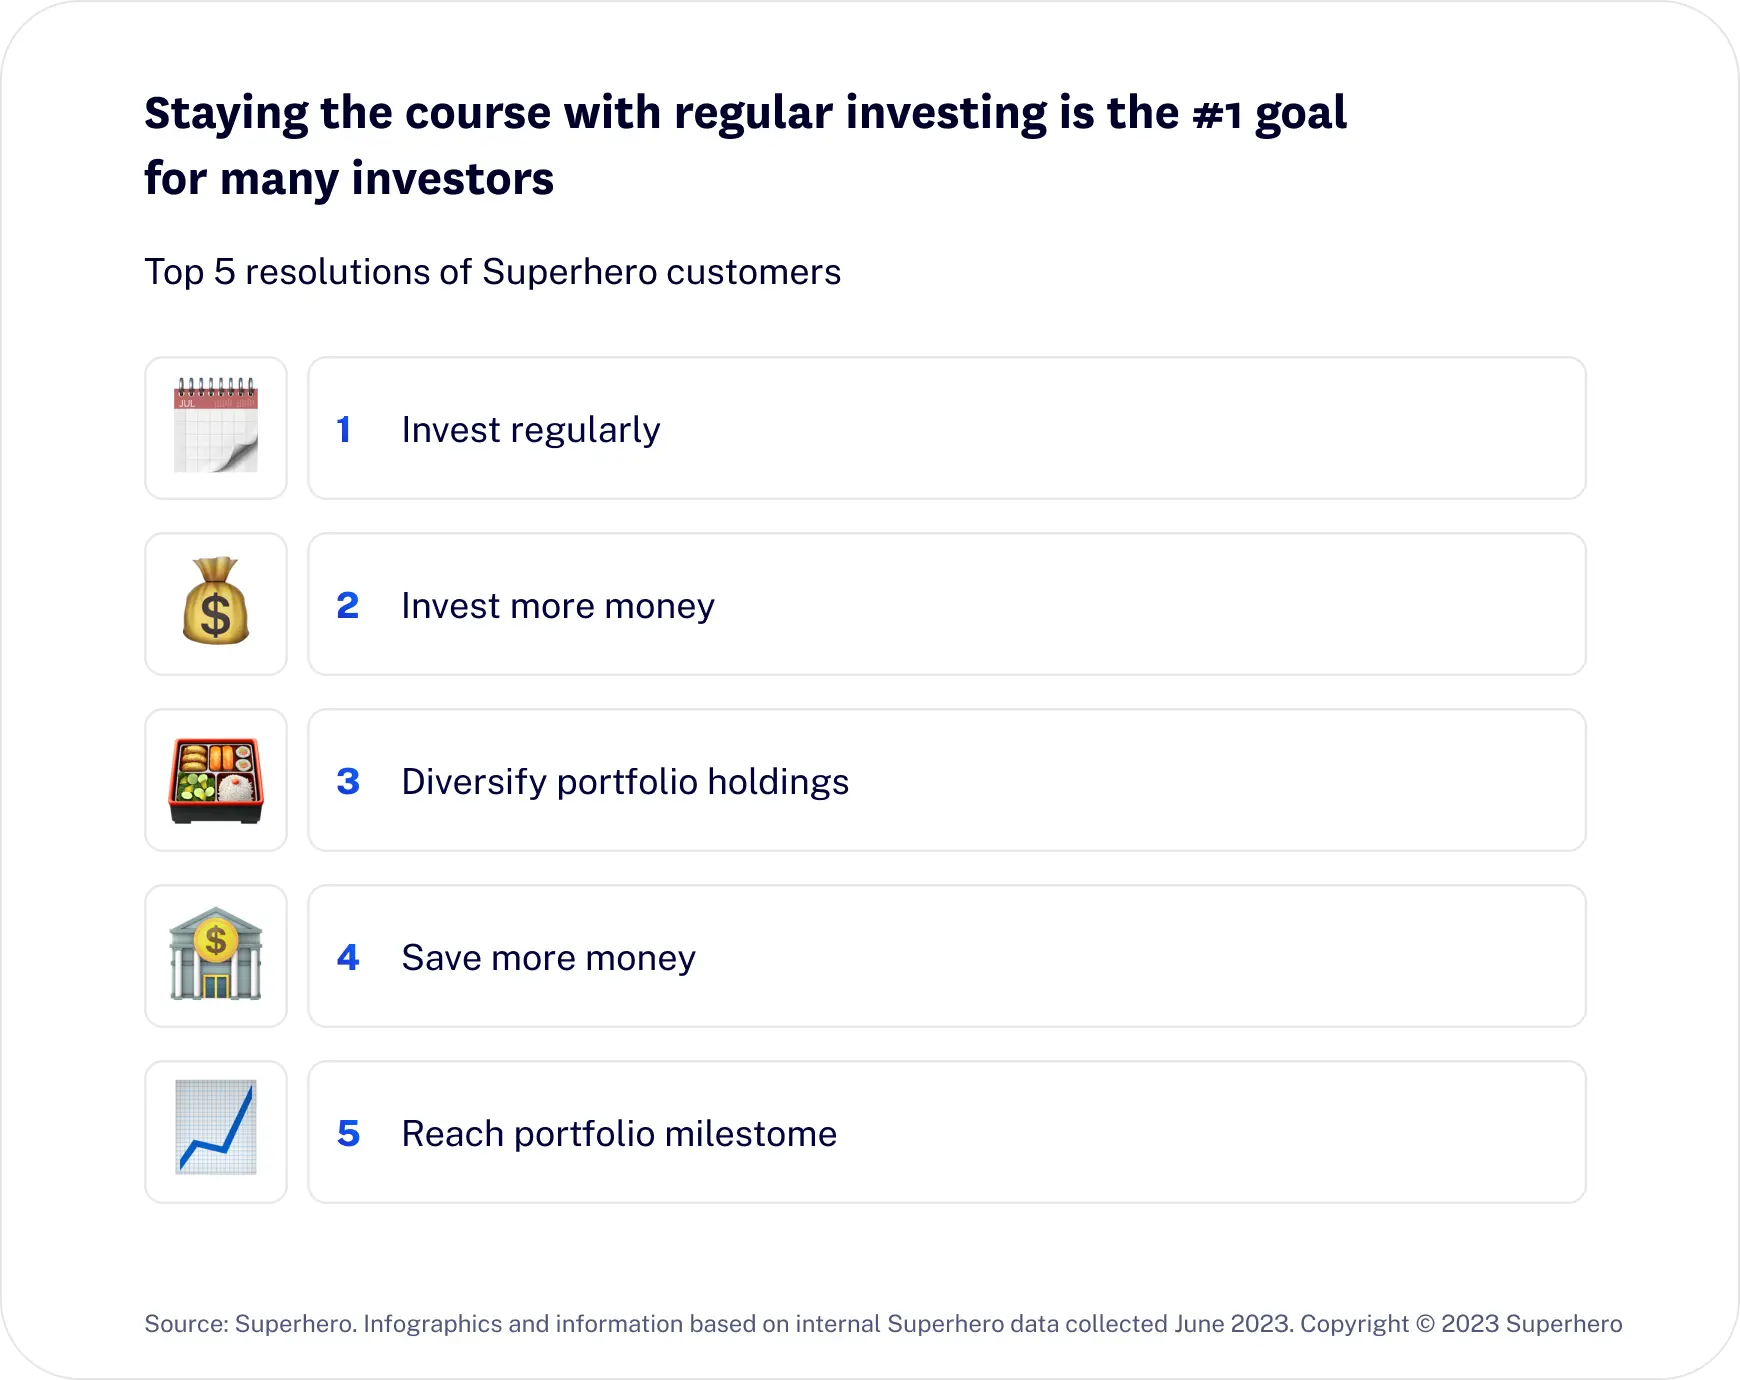
Task: Select the Invest regularly row
Action: [x=947, y=428]
